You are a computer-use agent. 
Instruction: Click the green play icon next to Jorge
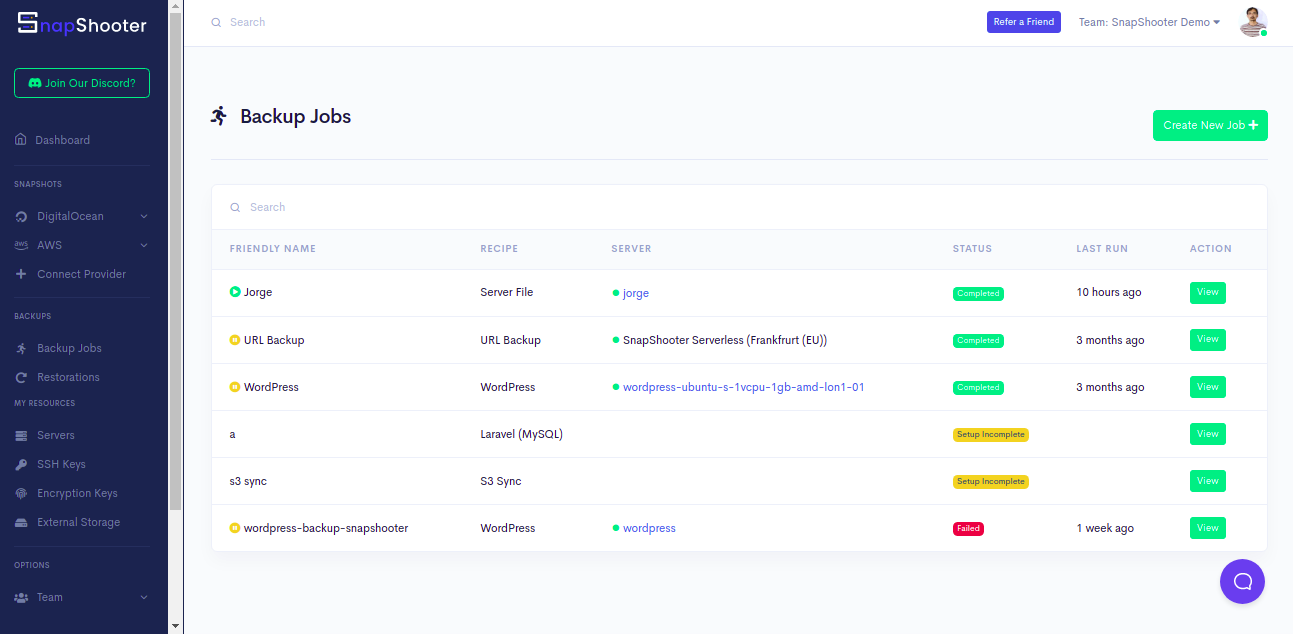click(235, 292)
